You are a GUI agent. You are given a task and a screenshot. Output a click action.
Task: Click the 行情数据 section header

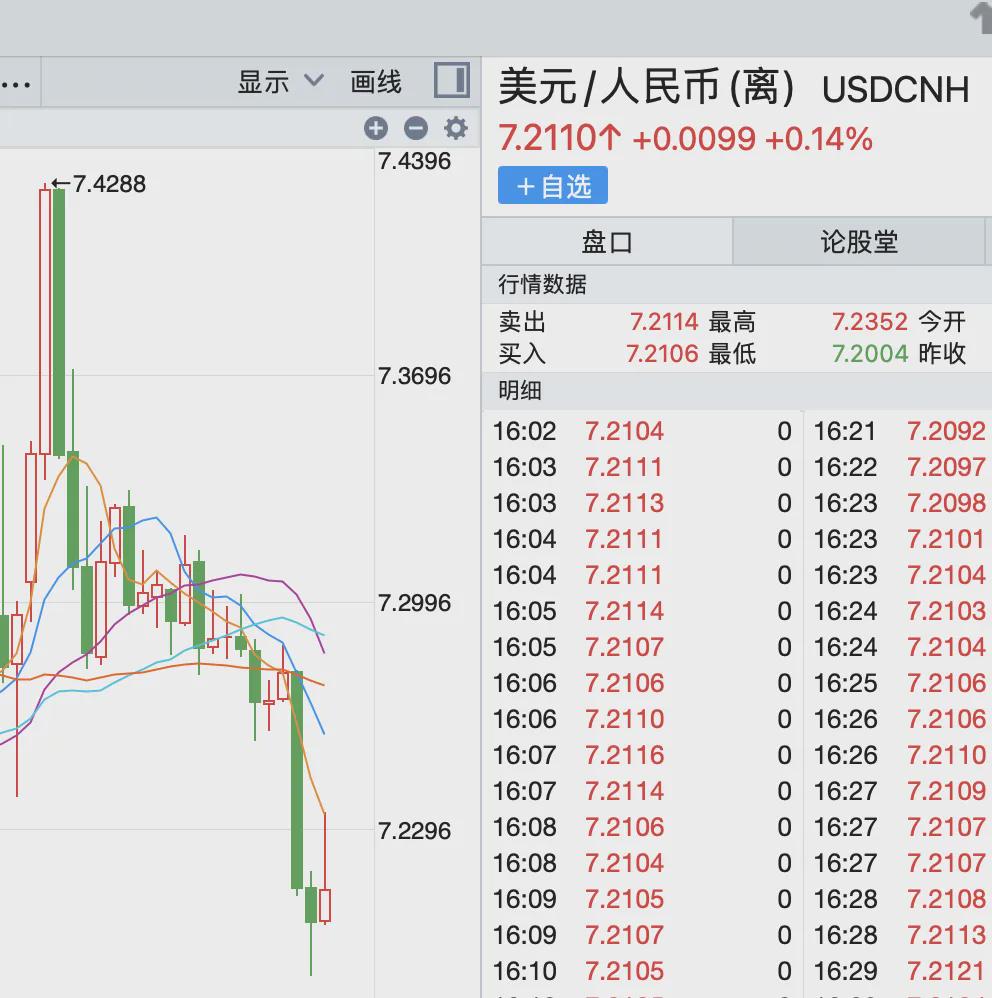(x=543, y=285)
